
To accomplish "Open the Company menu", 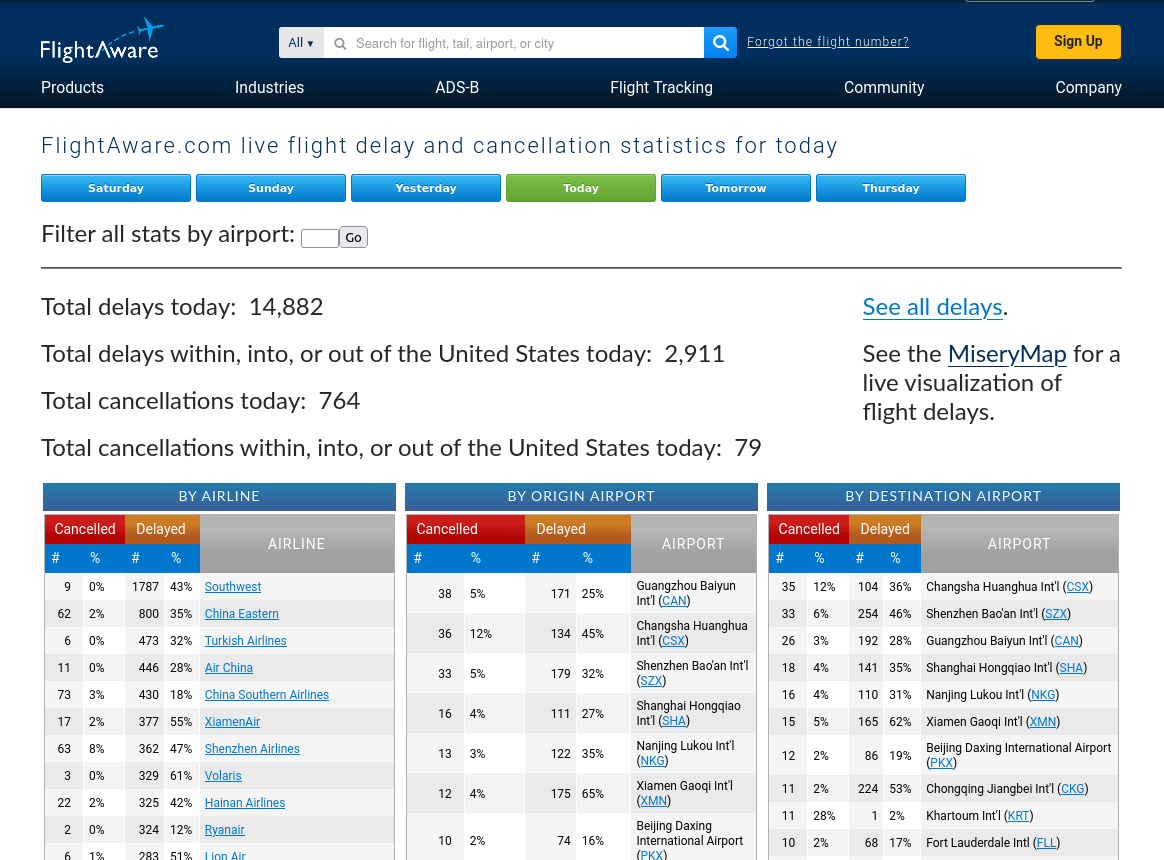I will click(x=1088, y=88).
